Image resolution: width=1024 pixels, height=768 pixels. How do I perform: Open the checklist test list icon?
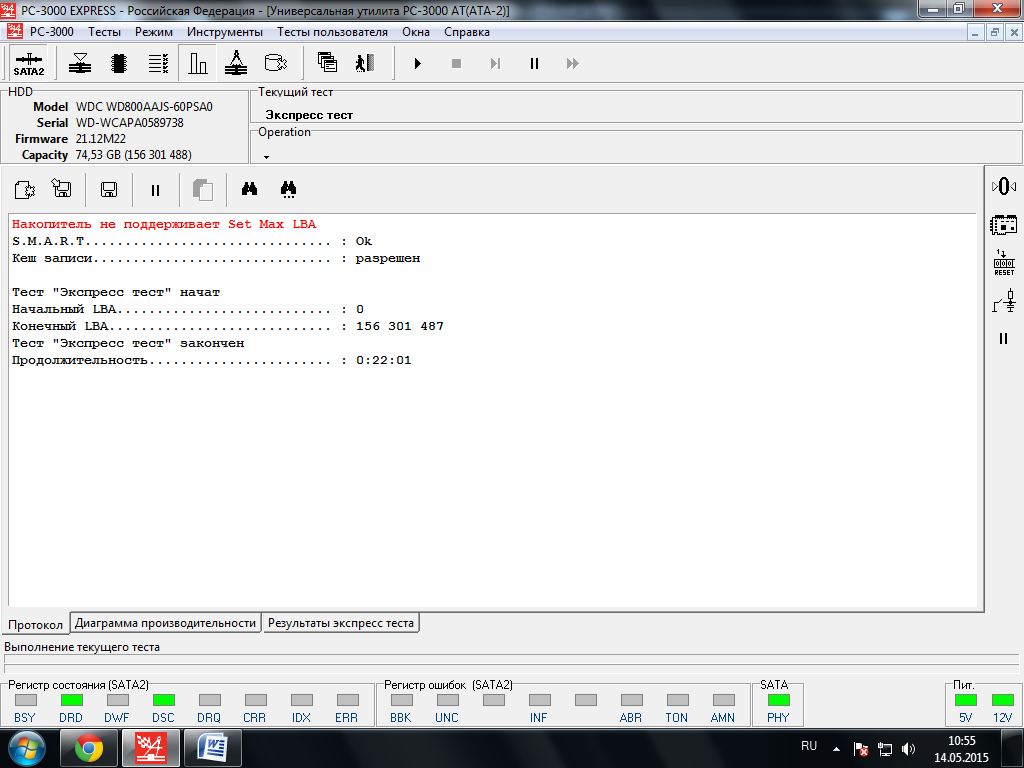coord(158,63)
